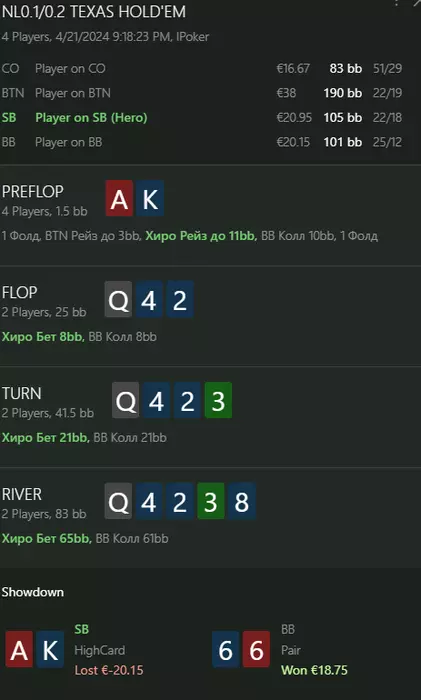Click the Won €18.75 result text
This screenshot has width=421, height=700.
314,670
